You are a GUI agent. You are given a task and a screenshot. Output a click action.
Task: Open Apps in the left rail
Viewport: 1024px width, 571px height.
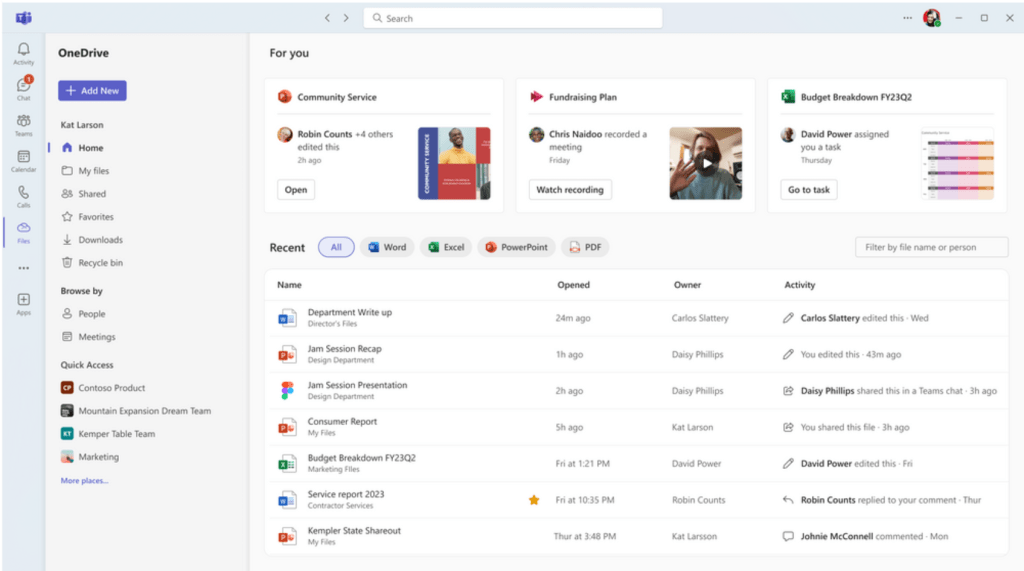(x=24, y=304)
